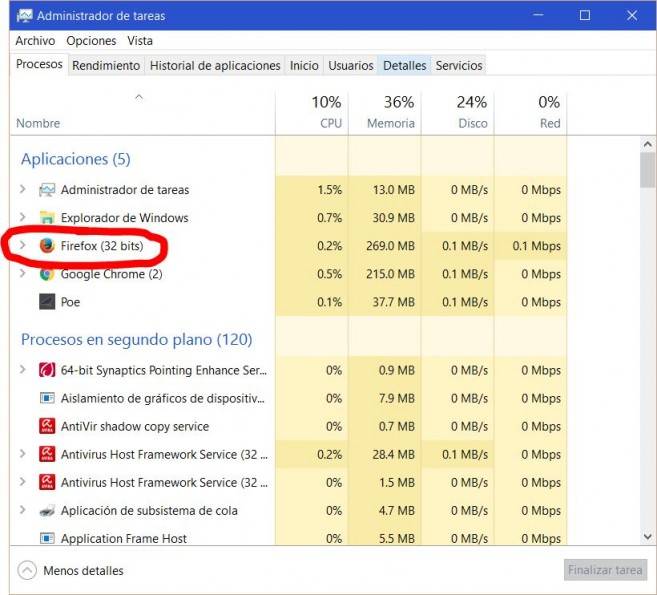Viewport: 657px width, 595px height.
Task: Click icon of Antivirus Host Framework 1.5 MB
Action: tap(47, 482)
